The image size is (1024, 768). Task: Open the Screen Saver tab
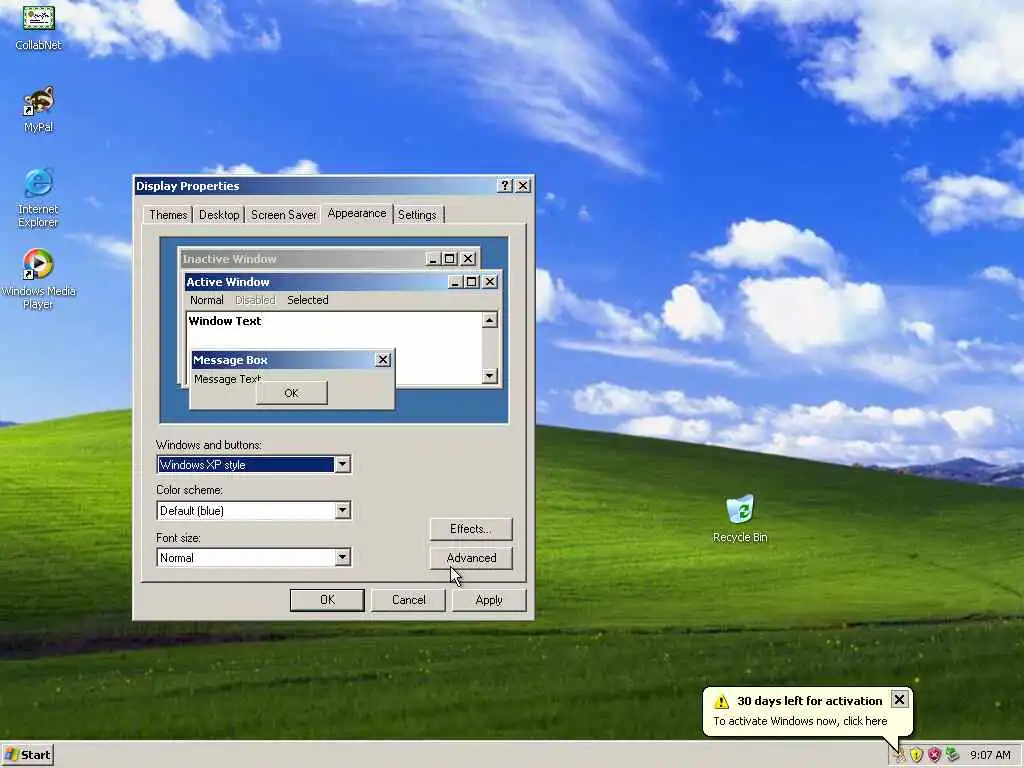click(x=283, y=215)
